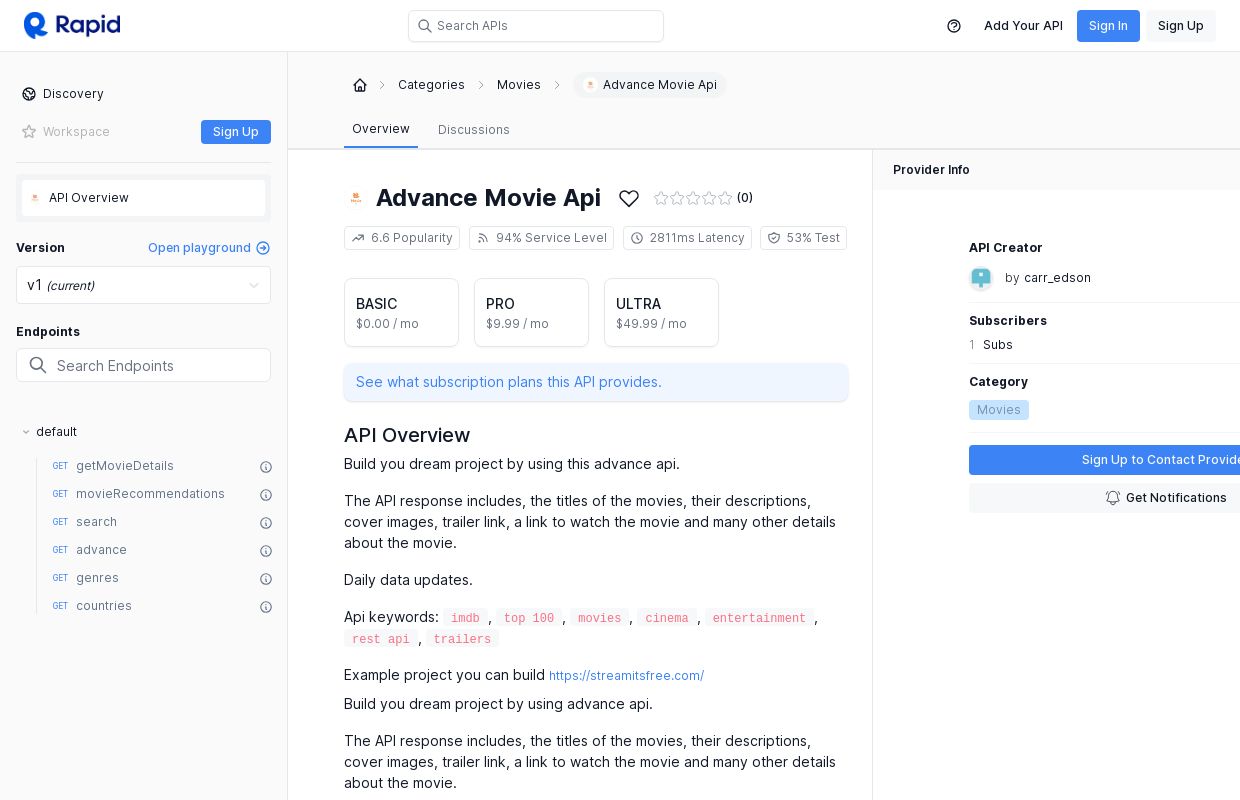The width and height of the screenshot is (1240, 800).
Task: Click Get Notifications button
Action: [1104, 498]
